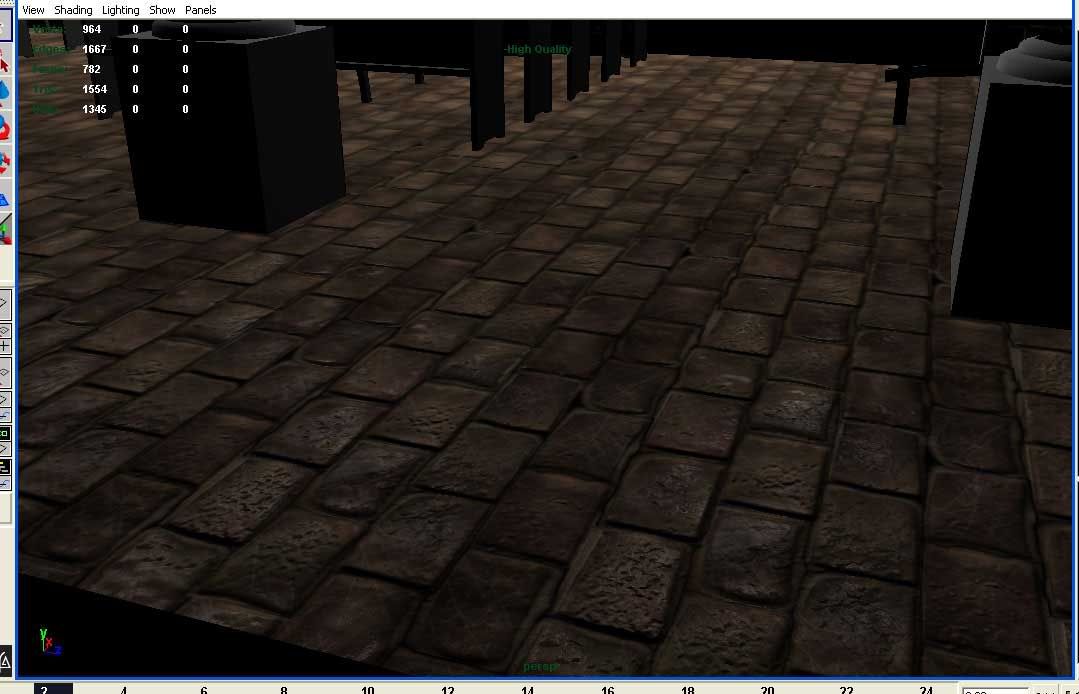The width and height of the screenshot is (1079, 694).
Task: Select current frame 2 marker
Action: point(44,689)
